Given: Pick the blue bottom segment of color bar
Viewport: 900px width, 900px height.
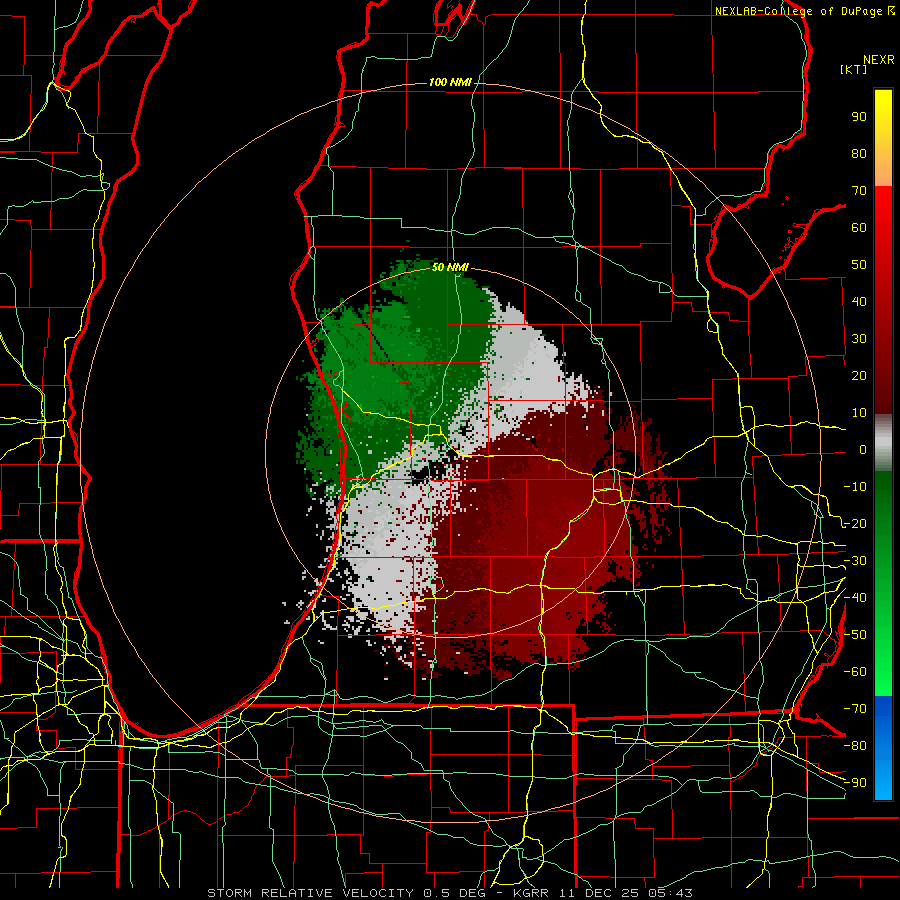Looking at the screenshot, I should [883, 748].
